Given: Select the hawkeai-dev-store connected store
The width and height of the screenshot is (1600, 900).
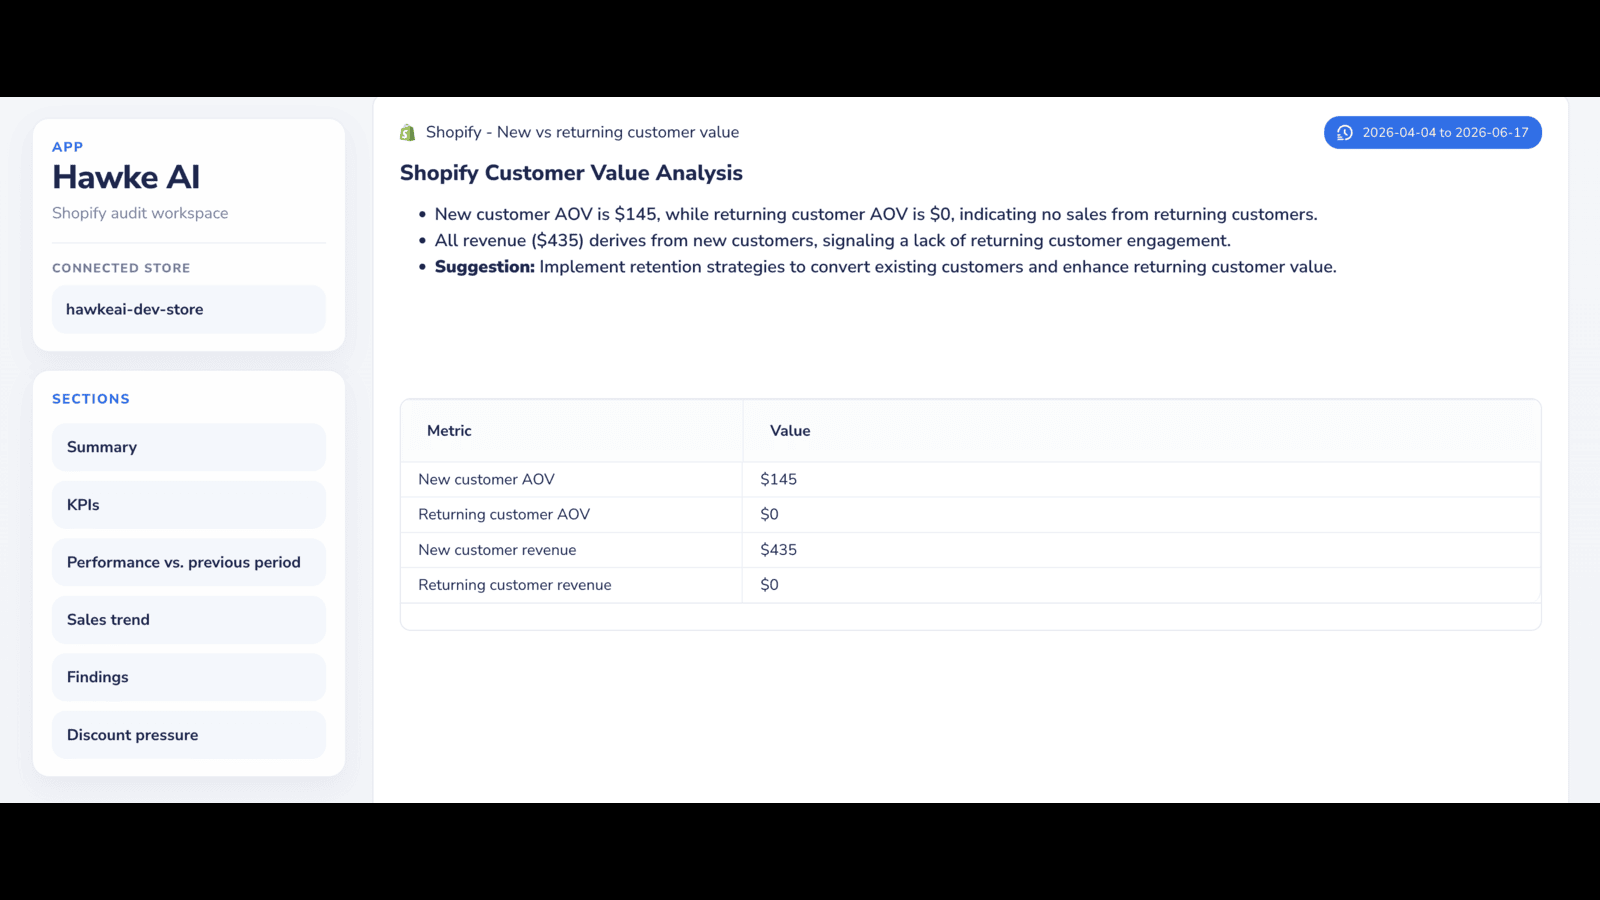Looking at the screenshot, I should point(189,310).
